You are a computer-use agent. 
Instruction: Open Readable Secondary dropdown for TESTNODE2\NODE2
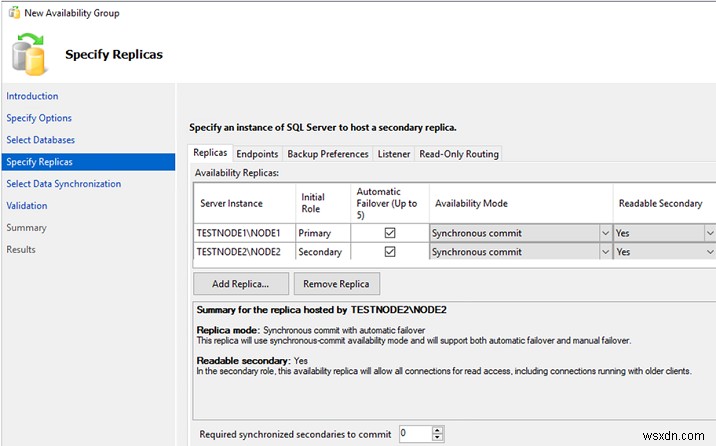[x=710, y=252]
